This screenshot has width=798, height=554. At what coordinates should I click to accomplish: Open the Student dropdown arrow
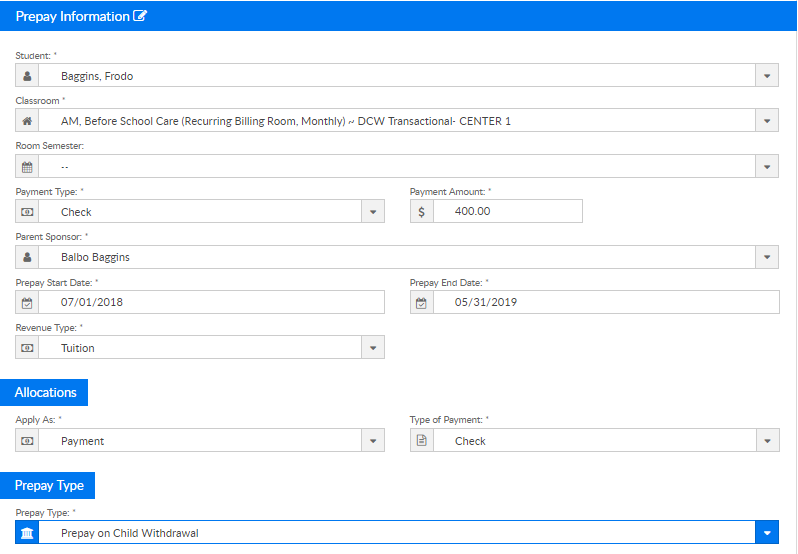767,76
